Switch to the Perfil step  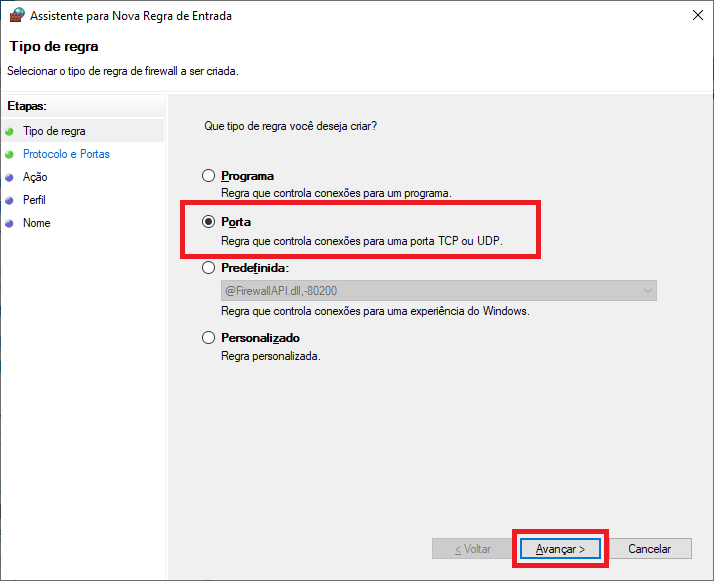[35, 200]
